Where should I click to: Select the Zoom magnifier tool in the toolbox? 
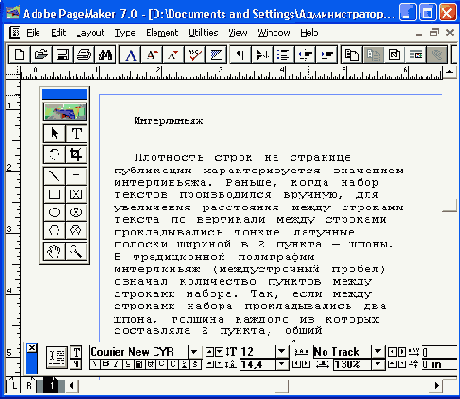pos(76,251)
